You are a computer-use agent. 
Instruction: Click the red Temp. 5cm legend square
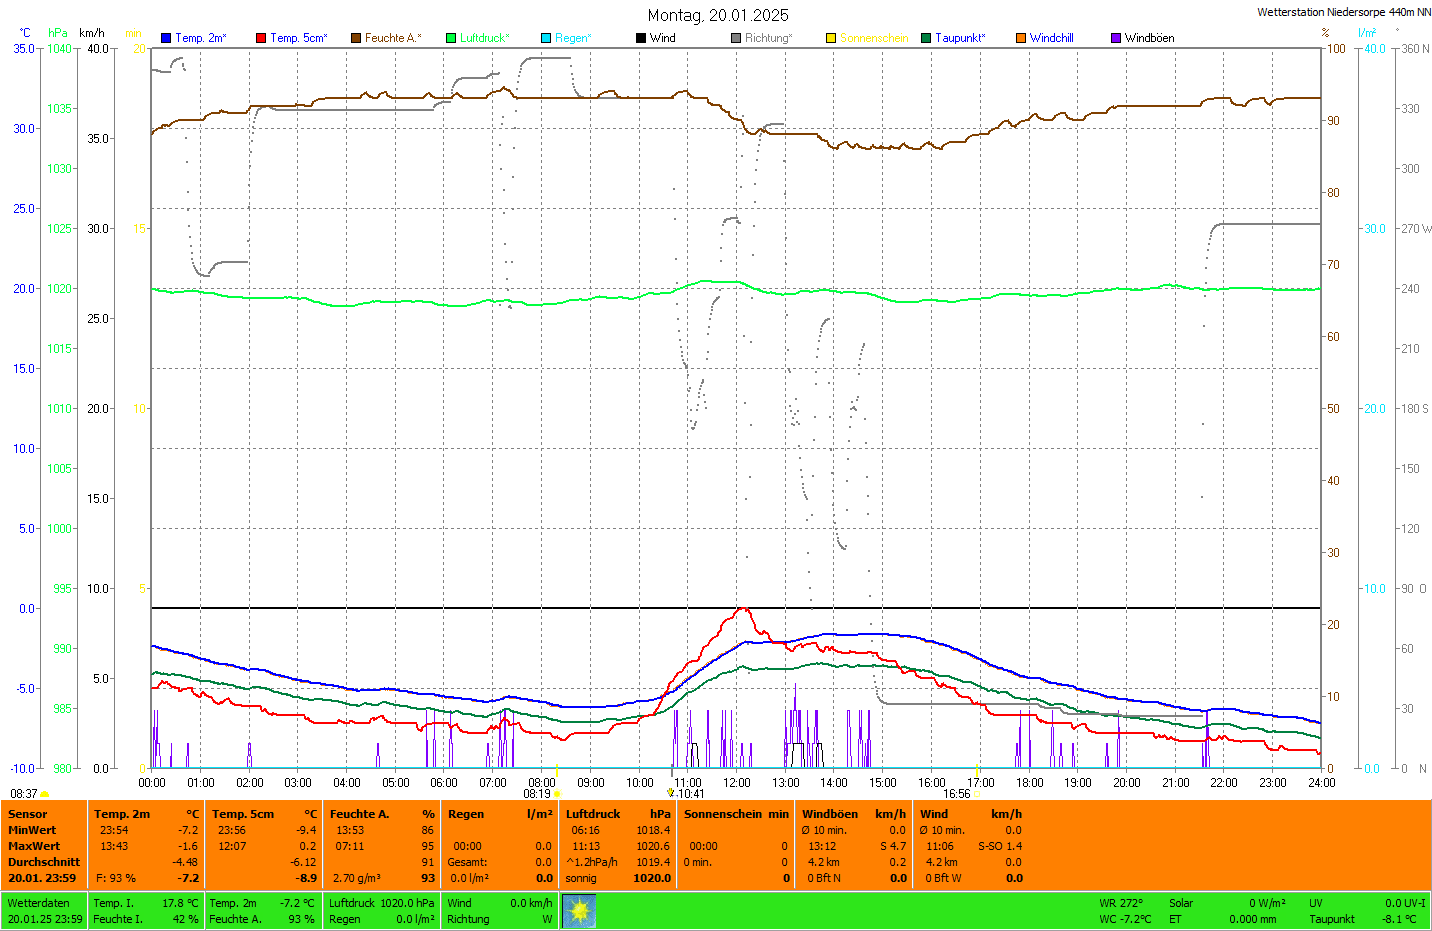pos(261,38)
